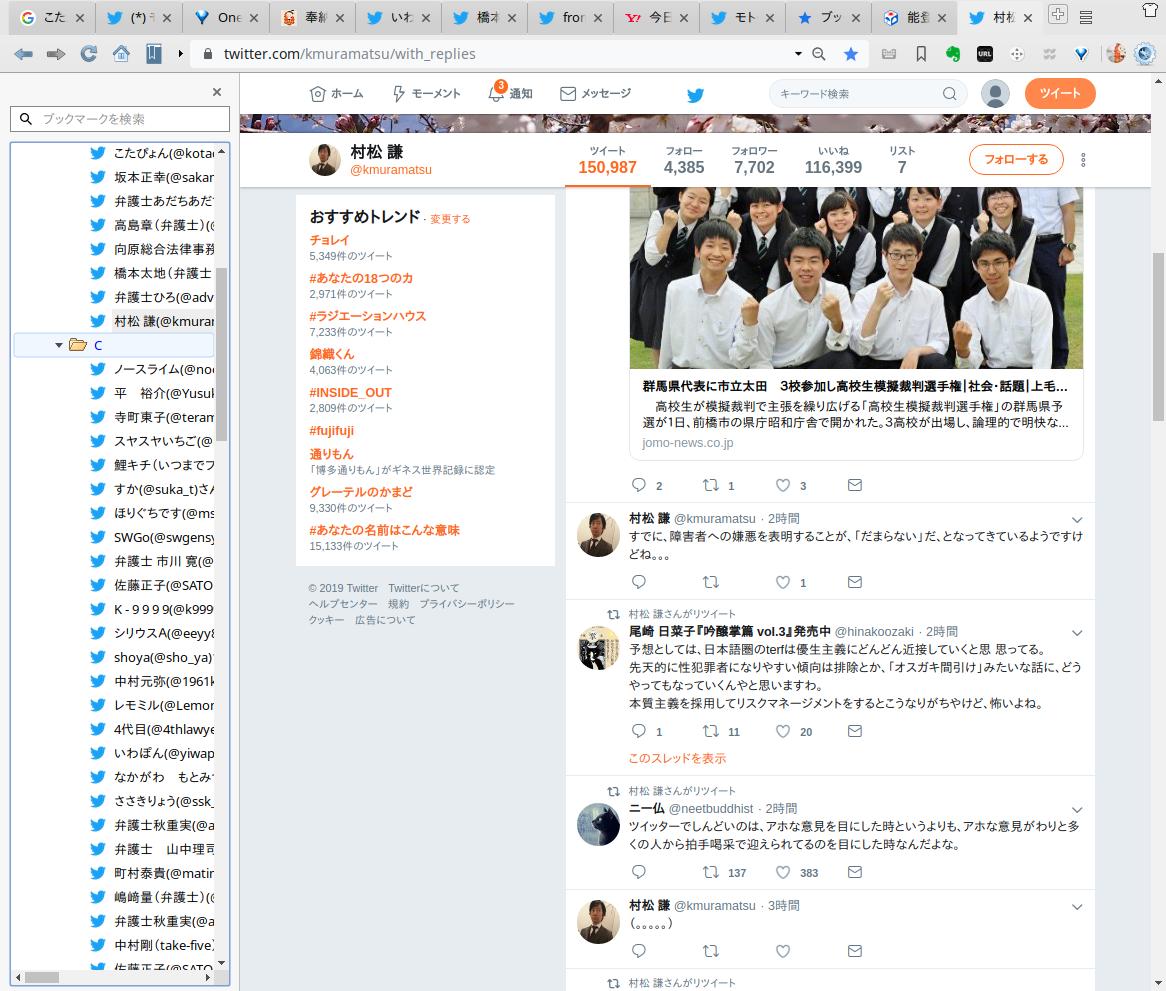
Task: Open the notifications bell with badge 3
Action: point(496,93)
